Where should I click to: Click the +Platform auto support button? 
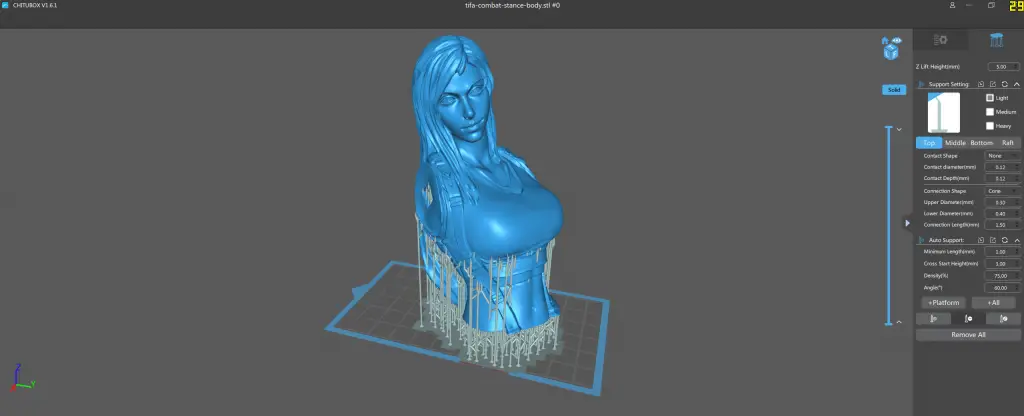tap(943, 303)
